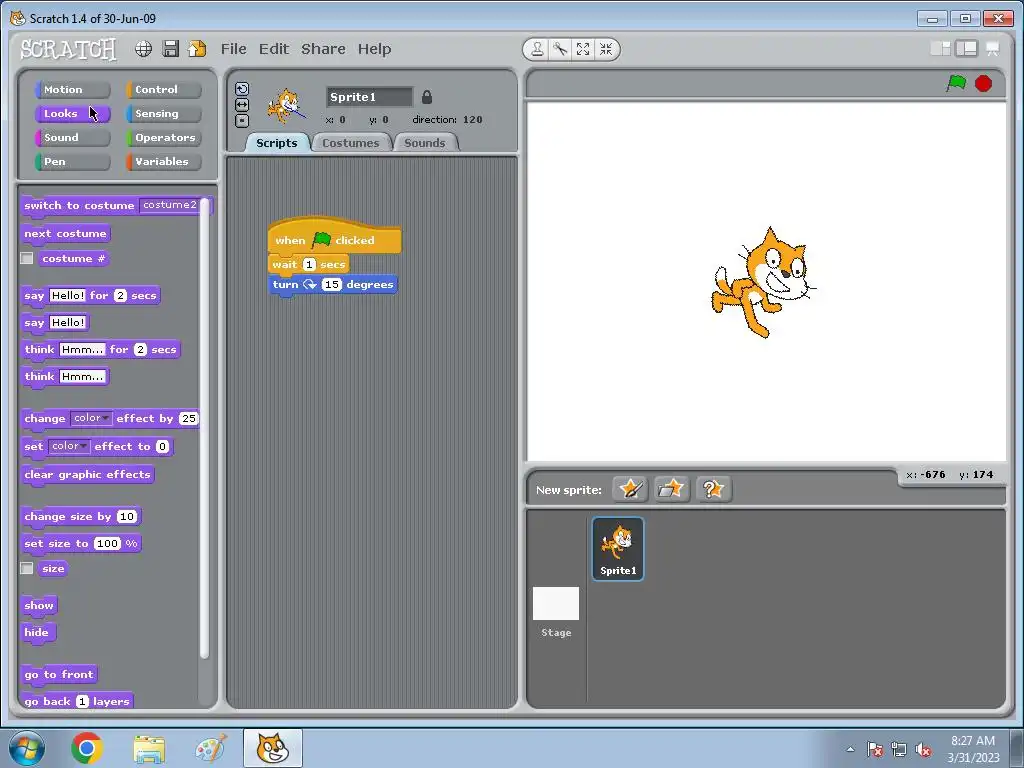Enable the size stage monitor checkbox
The image size is (1024, 768).
pos(27,568)
